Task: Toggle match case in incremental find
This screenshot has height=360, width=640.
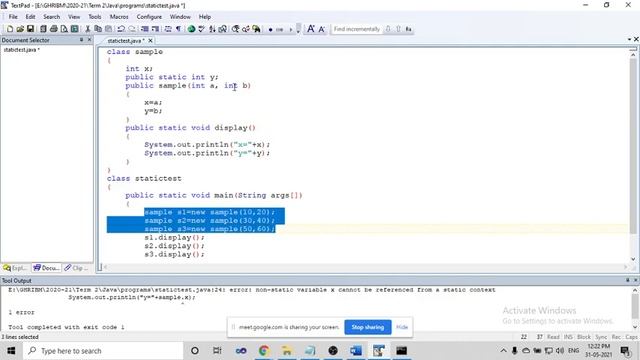Action: [409, 29]
